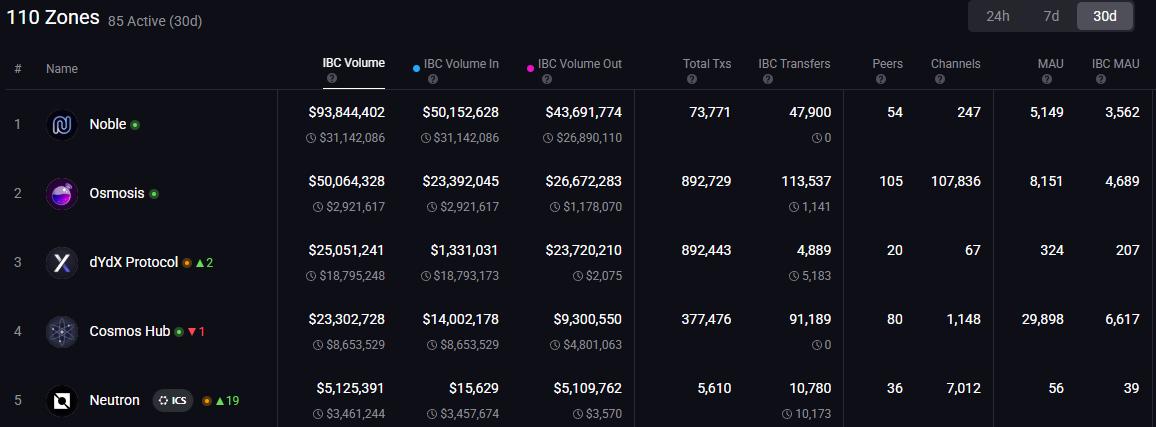Screen dimensions: 1156x427
Task: Click the Osmosis zone logo icon
Action: pos(62,194)
